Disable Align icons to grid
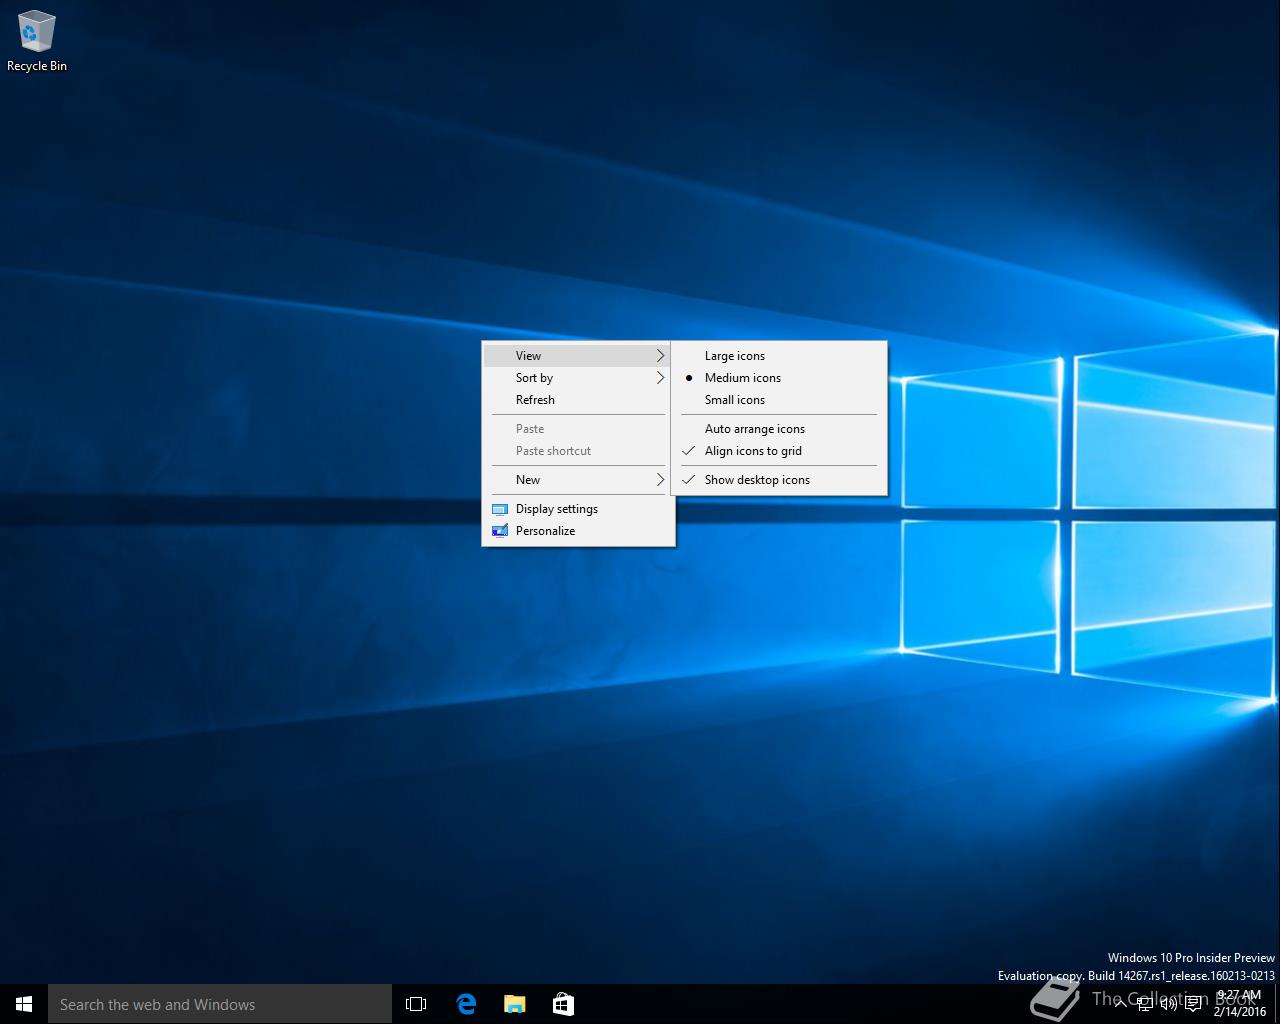Screen dimensions: 1280x1024 pyautogui.click(x=753, y=451)
